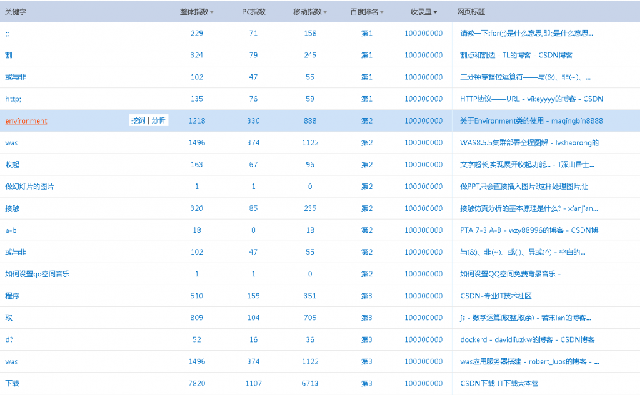Screen dimensions: 640x395
Task: Open page title 如何设置QQ空间免费背景音乐
Action: pyautogui.click(x=510, y=274)
